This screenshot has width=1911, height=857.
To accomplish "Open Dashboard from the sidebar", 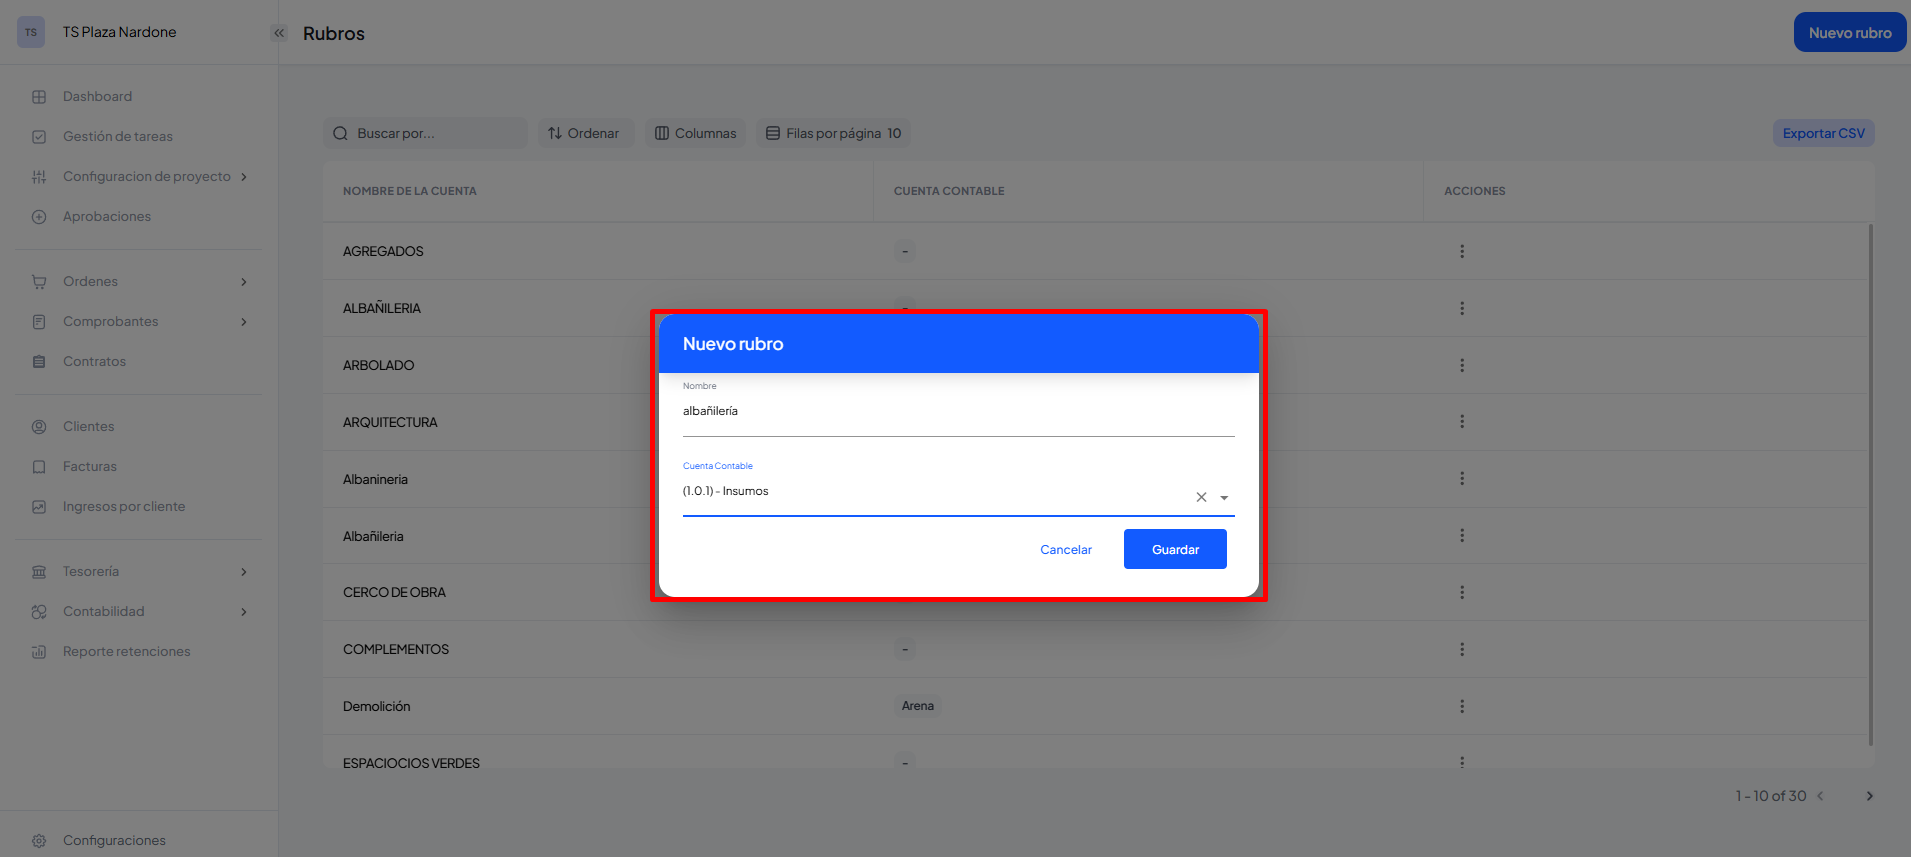I will point(97,97).
